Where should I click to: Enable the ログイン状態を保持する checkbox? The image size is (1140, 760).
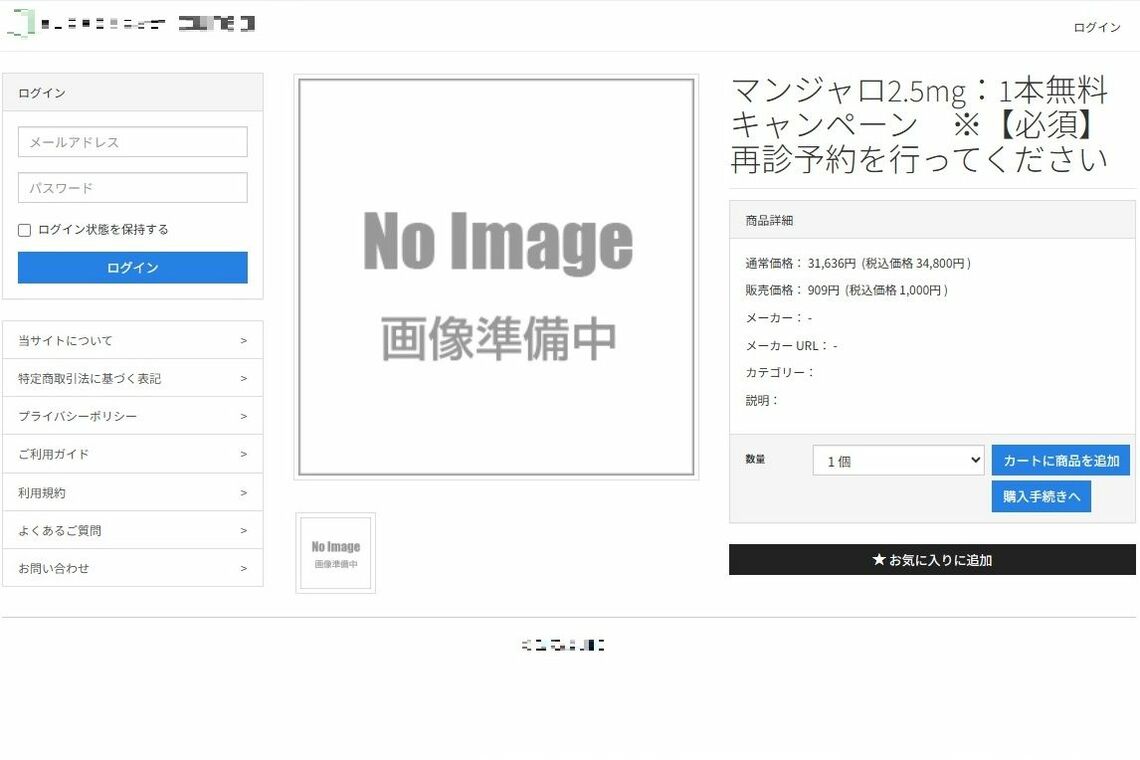[24, 229]
